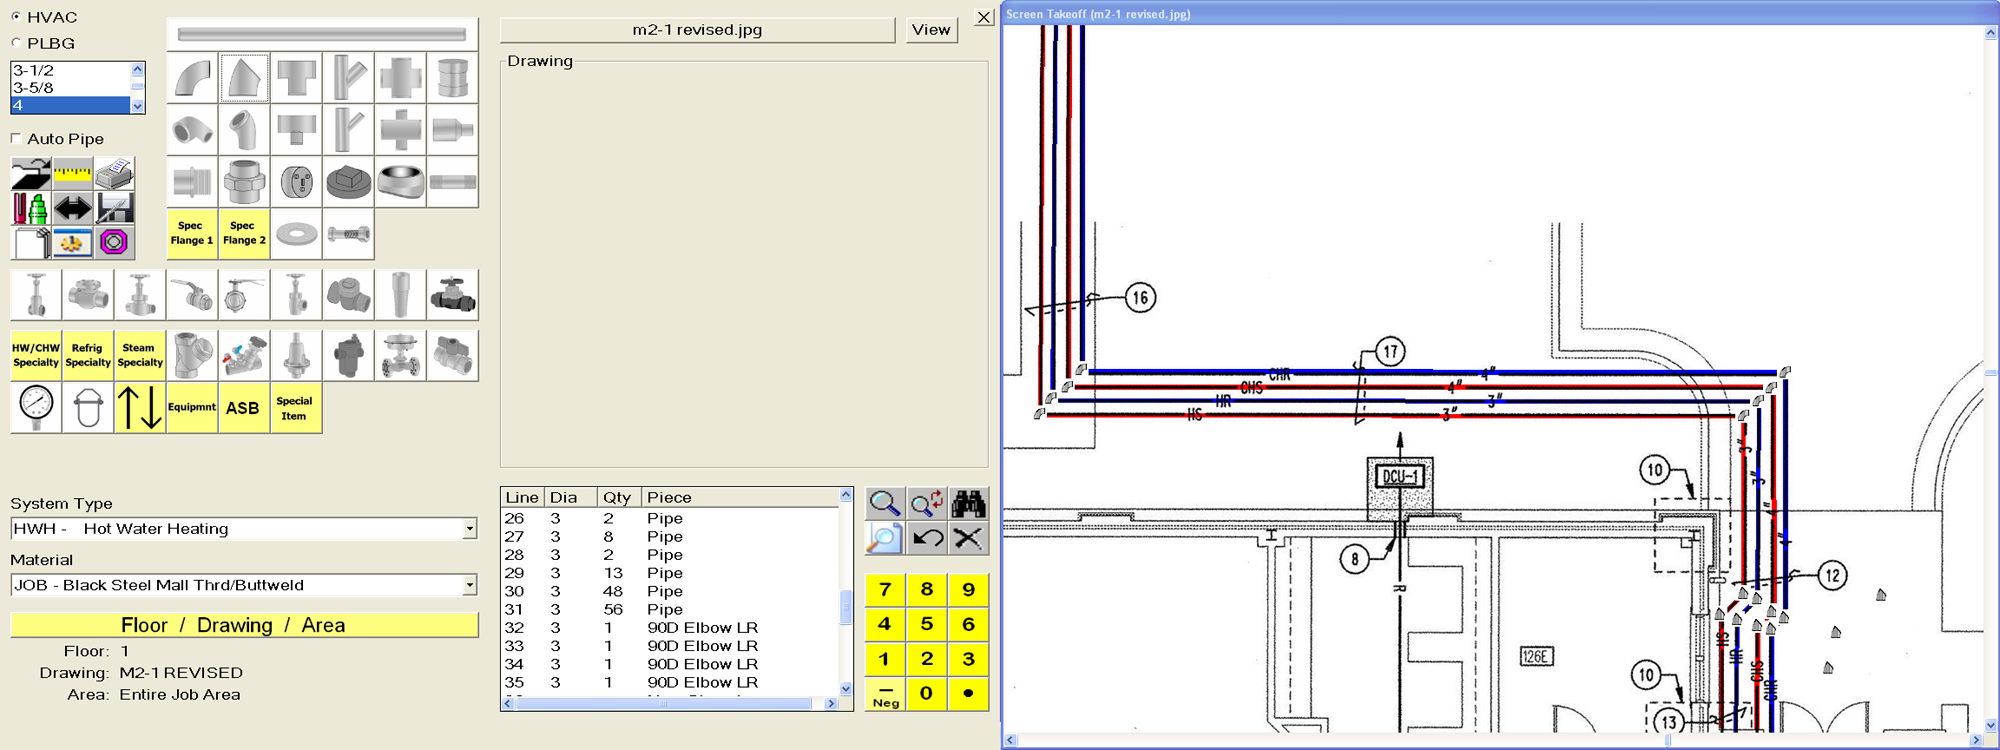Open the Floor / Drawing / Area bar
The height and width of the screenshot is (750, 2000).
(x=244, y=625)
